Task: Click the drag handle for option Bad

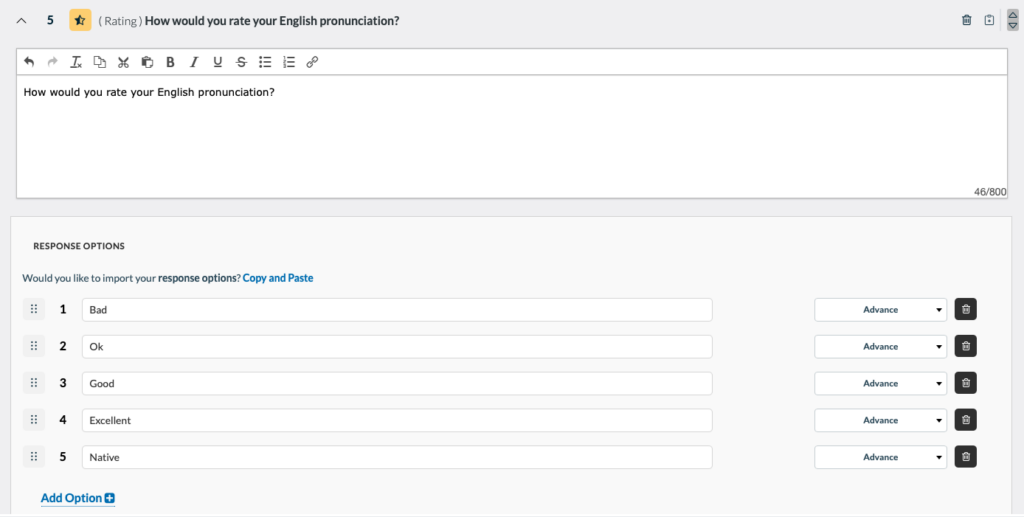Action: click(x=34, y=309)
